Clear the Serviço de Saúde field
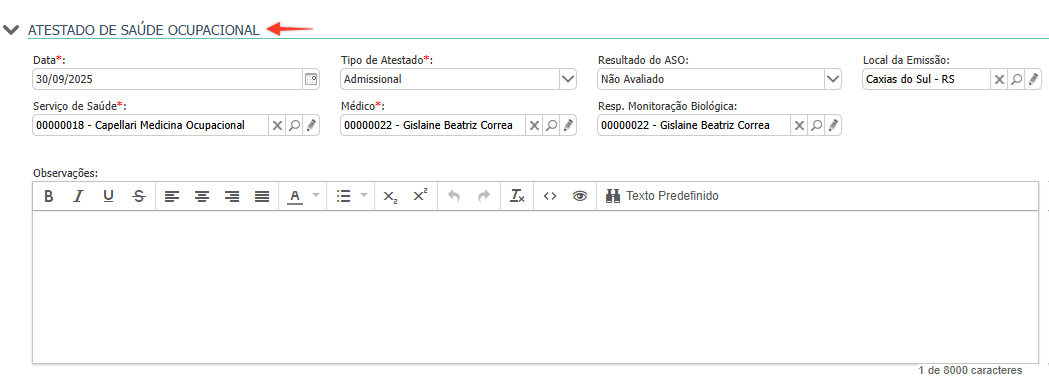Viewport: 1049px width, 388px height. (276, 125)
